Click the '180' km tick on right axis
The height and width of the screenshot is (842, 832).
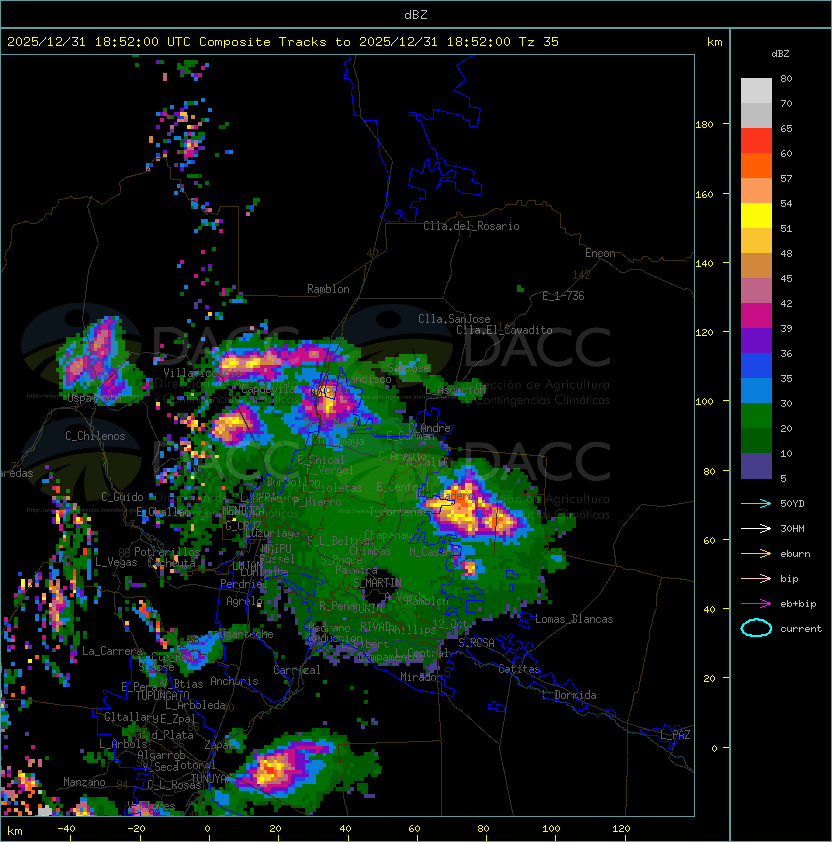(704, 125)
